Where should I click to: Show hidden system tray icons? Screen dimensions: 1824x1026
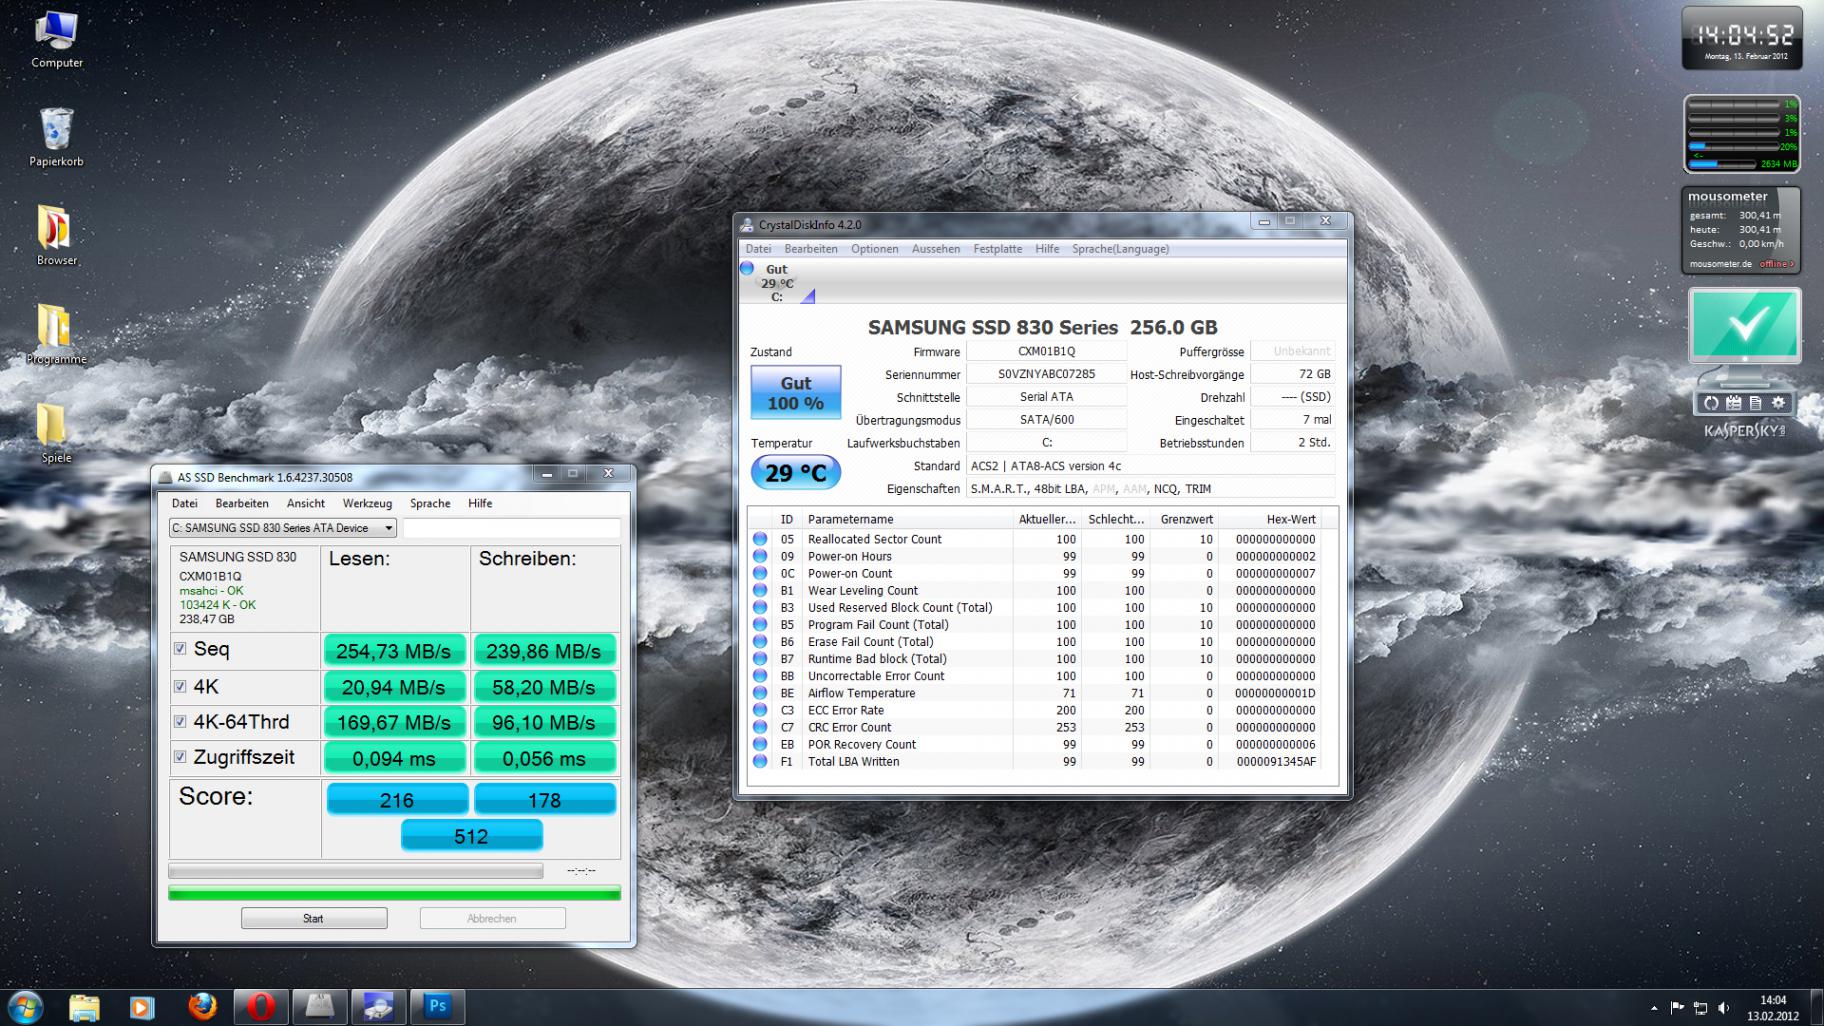click(1654, 1008)
